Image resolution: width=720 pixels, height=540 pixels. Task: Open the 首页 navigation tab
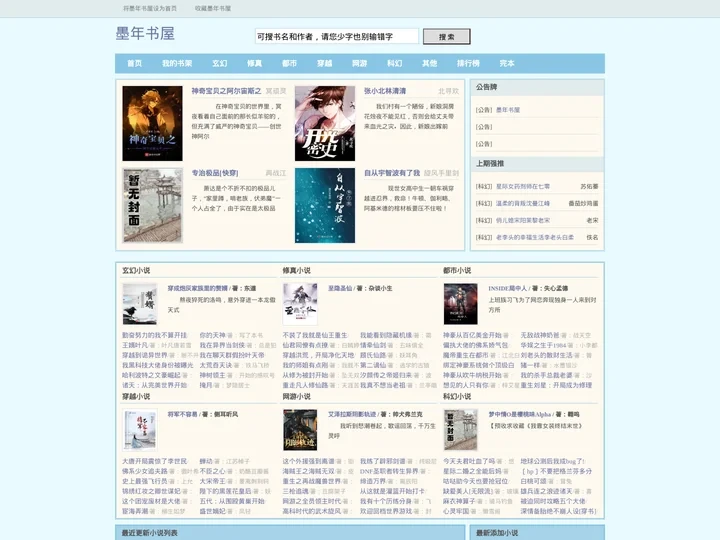134,63
